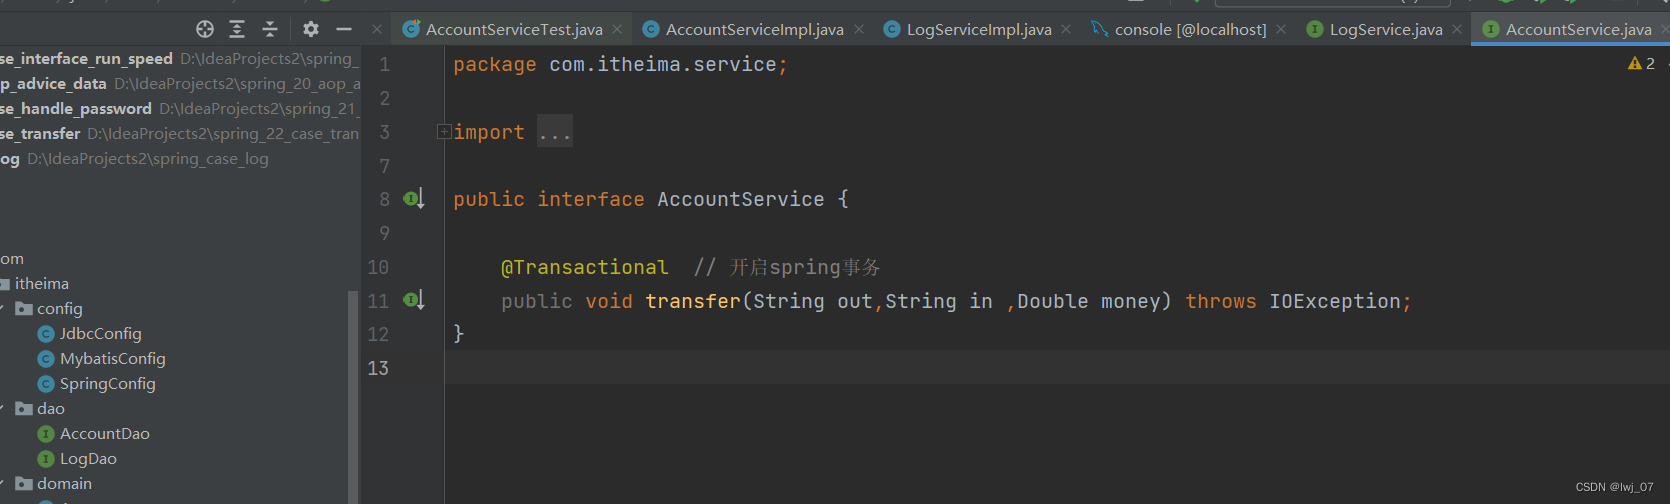1670x504 pixels.
Task: Click the implementation gutter icon on line 8
Action: (414, 199)
